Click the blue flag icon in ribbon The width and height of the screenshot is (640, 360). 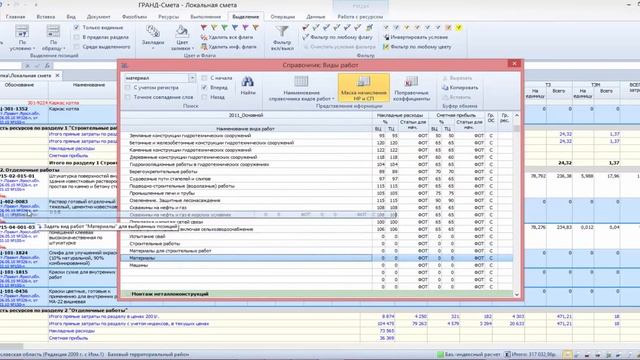(x=235, y=28)
